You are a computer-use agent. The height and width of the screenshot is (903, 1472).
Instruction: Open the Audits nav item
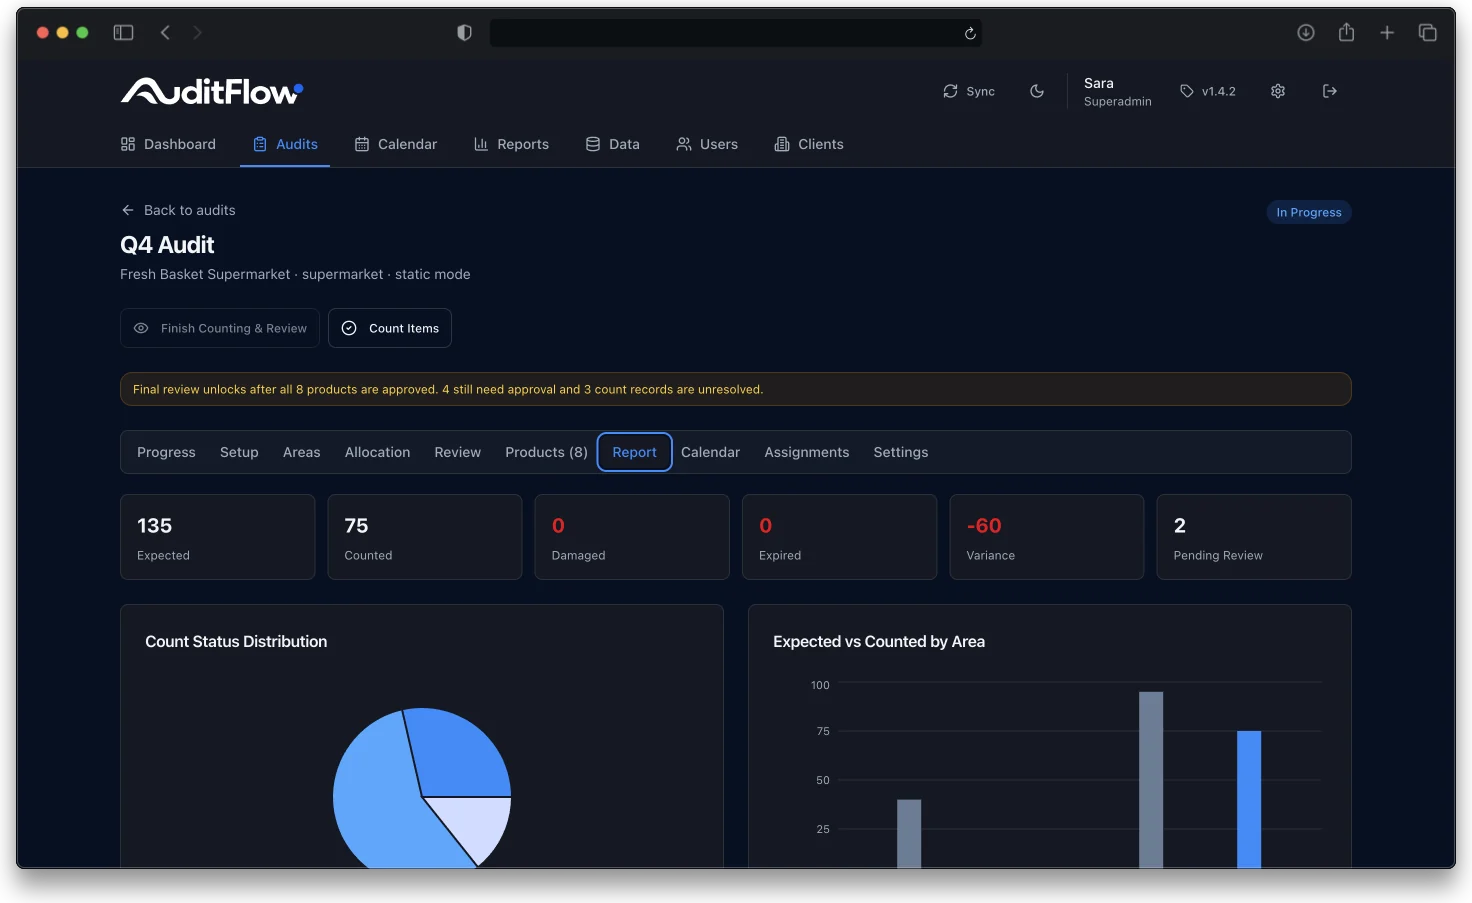point(285,144)
